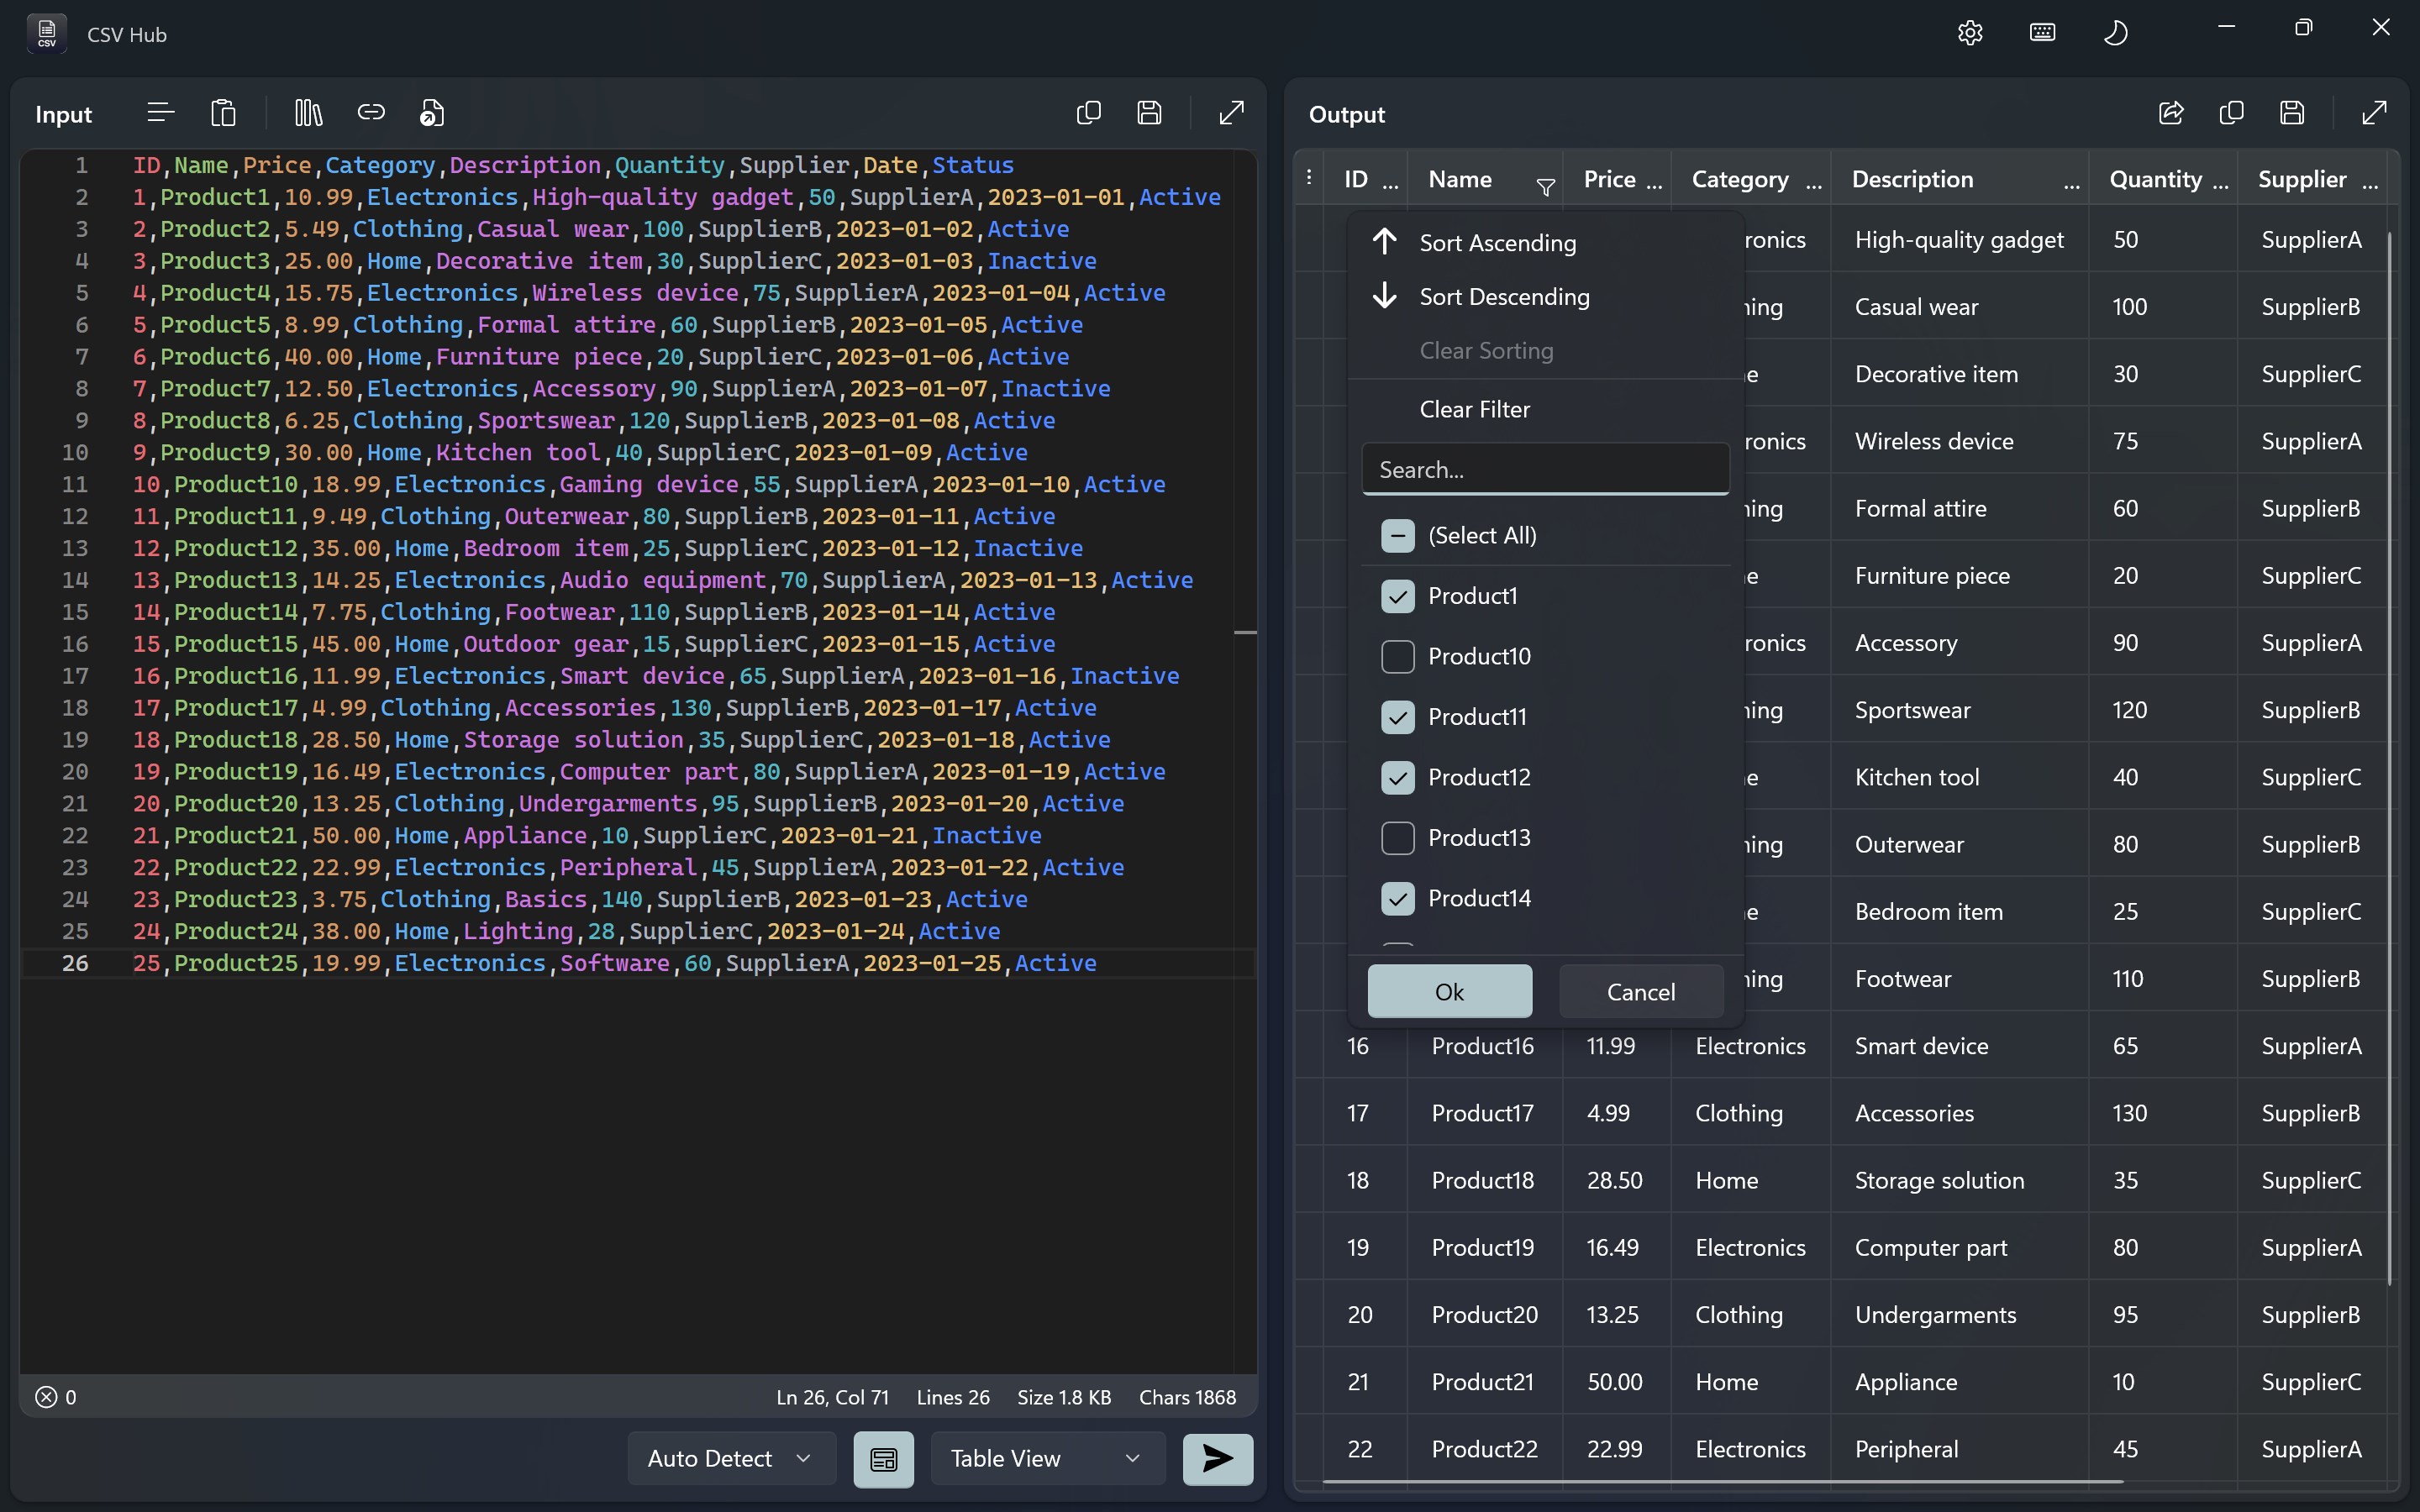Check the Product13 checkbox
The image size is (2420, 1512).
pyautogui.click(x=1398, y=838)
